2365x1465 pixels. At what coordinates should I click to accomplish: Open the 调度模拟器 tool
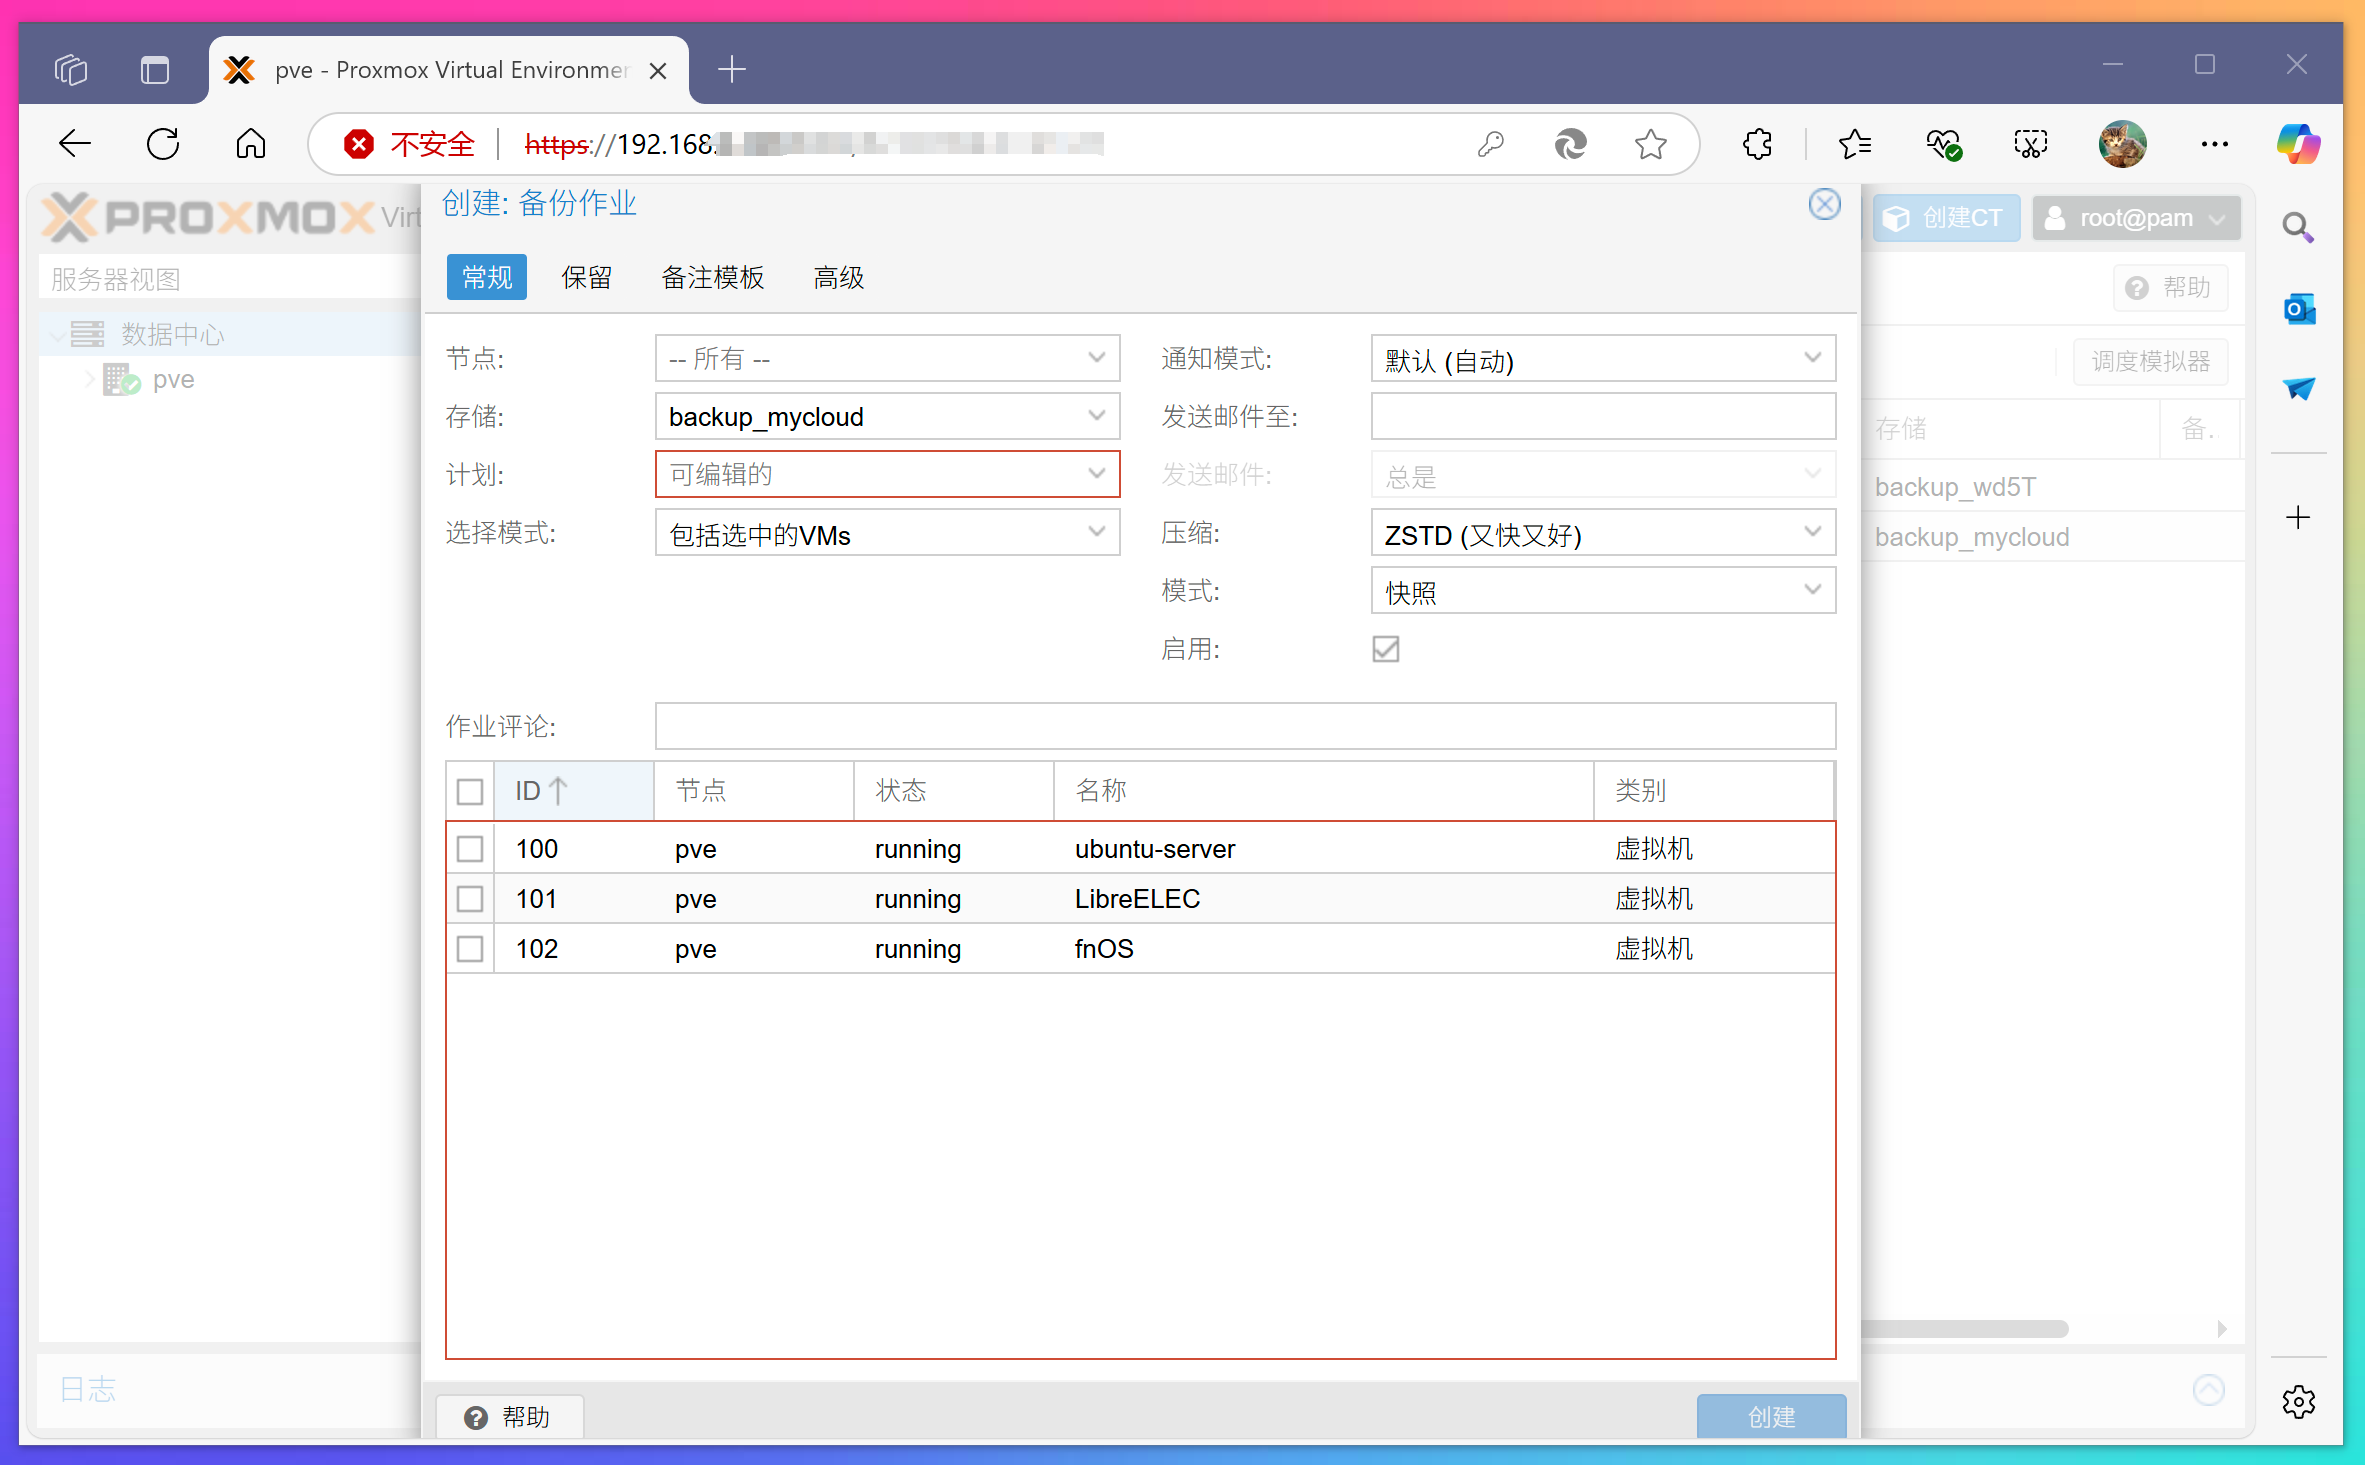[2150, 361]
